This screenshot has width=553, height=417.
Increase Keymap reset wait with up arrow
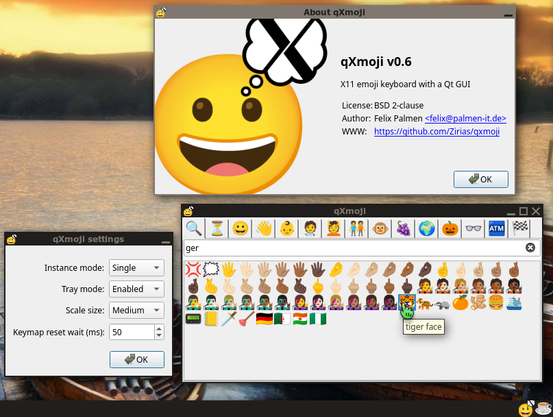(159, 328)
